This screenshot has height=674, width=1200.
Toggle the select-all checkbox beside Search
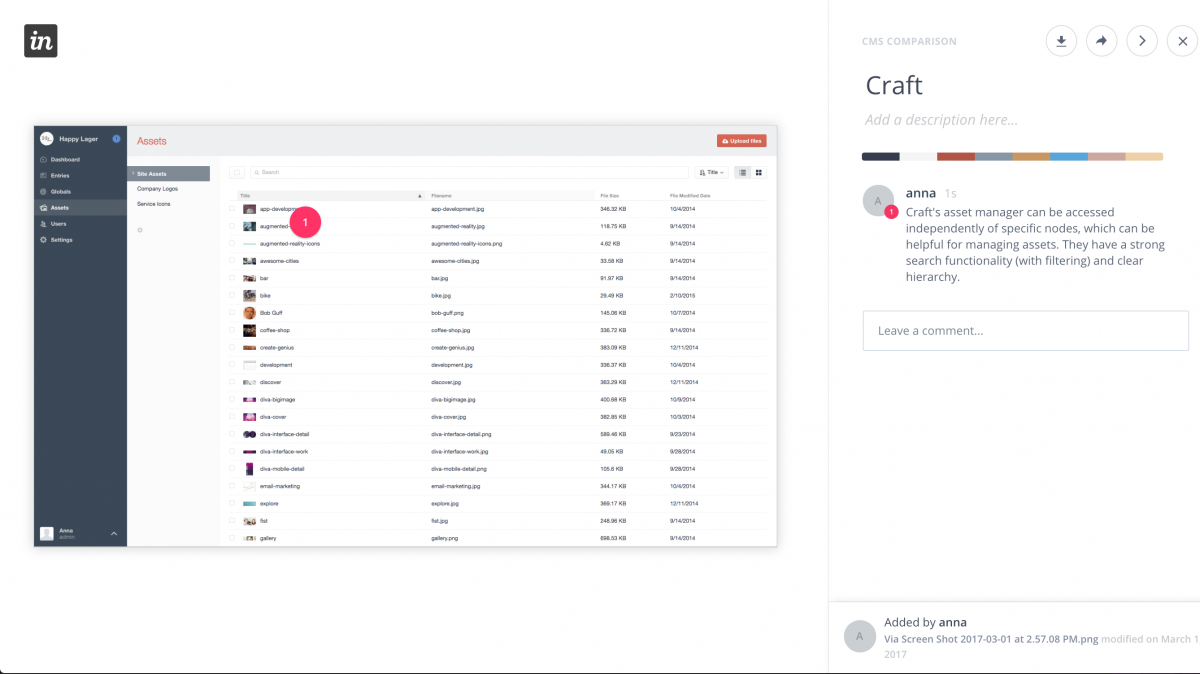pos(237,172)
